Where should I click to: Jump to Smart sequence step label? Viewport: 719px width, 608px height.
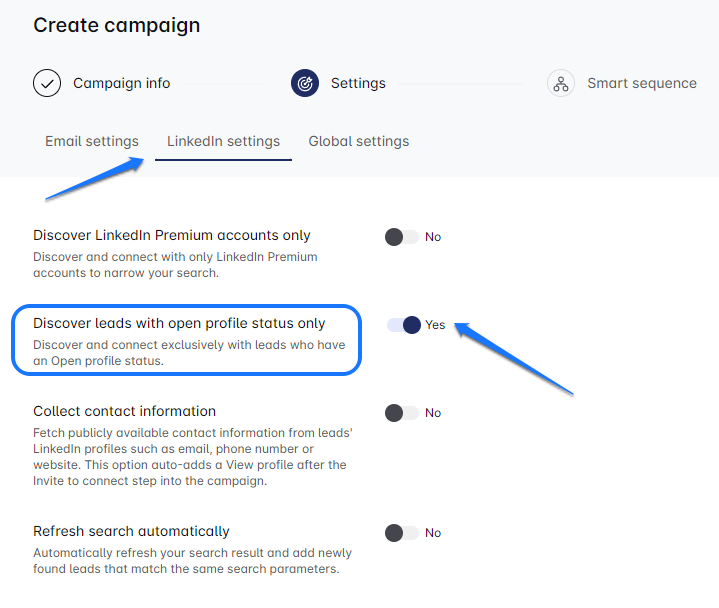(x=641, y=83)
